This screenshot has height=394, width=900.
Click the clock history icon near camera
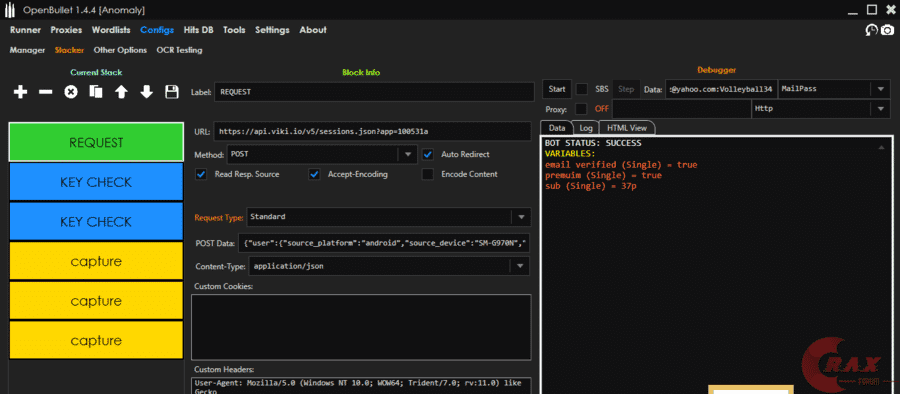[871, 30]
